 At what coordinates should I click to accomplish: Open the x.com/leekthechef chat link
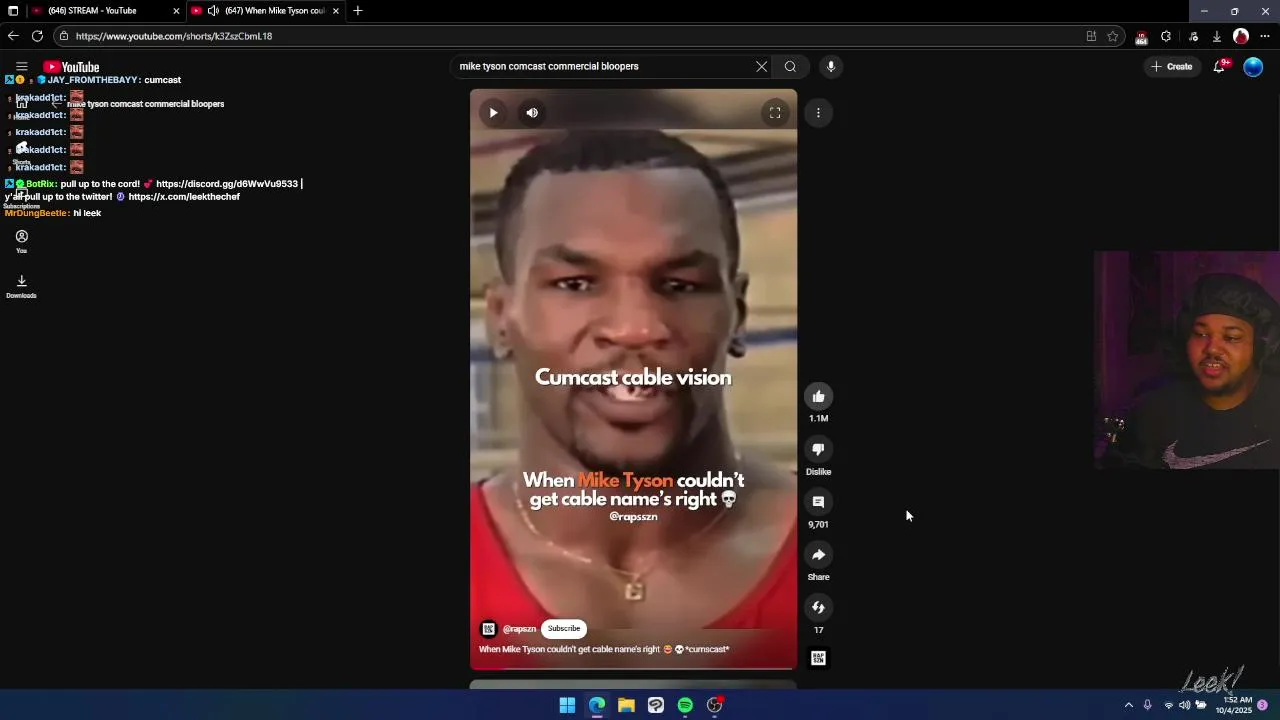click(x=184, y=197)
